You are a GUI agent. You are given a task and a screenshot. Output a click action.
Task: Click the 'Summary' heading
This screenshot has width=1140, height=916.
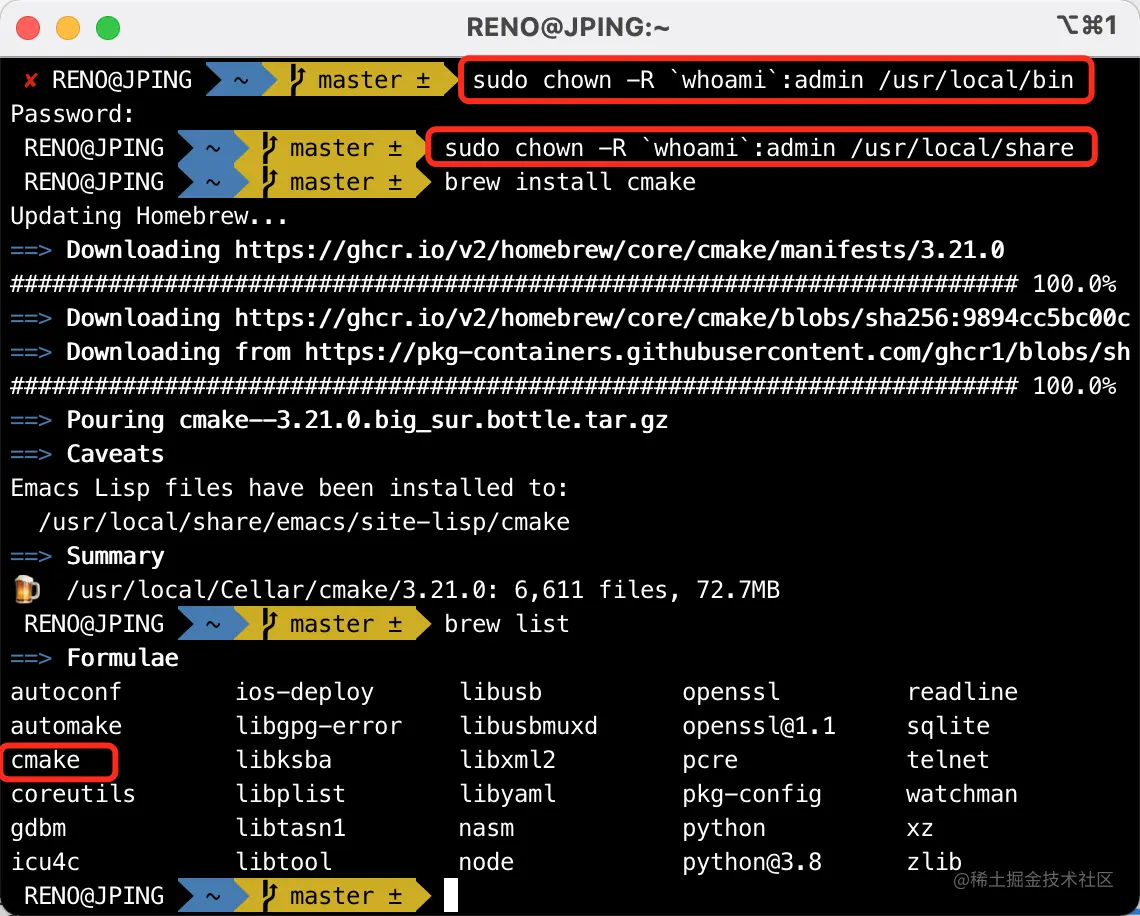click(115, 556)
